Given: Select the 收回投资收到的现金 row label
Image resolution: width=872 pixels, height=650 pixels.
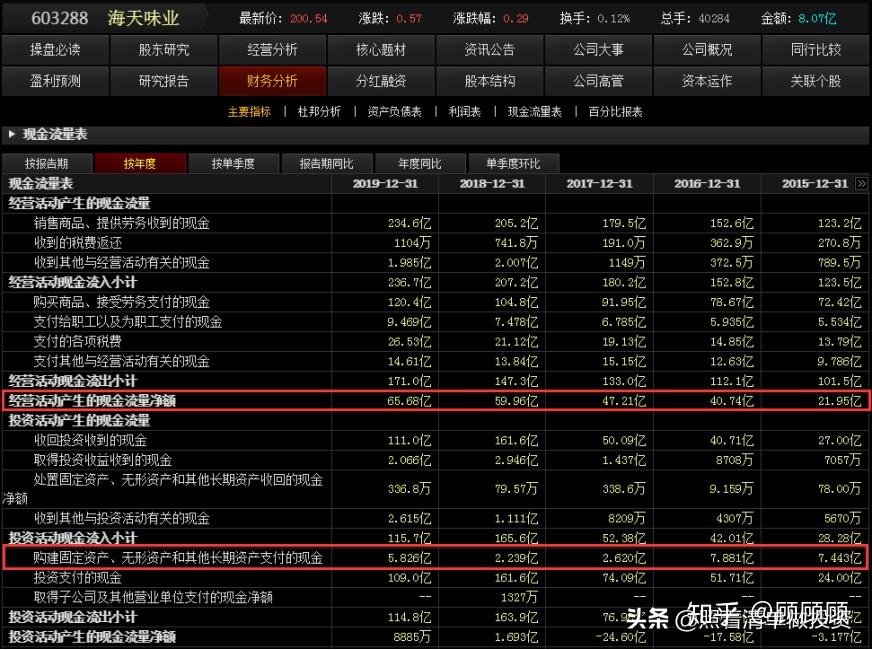Looking at the screenshot, I should tap(90, 440).
